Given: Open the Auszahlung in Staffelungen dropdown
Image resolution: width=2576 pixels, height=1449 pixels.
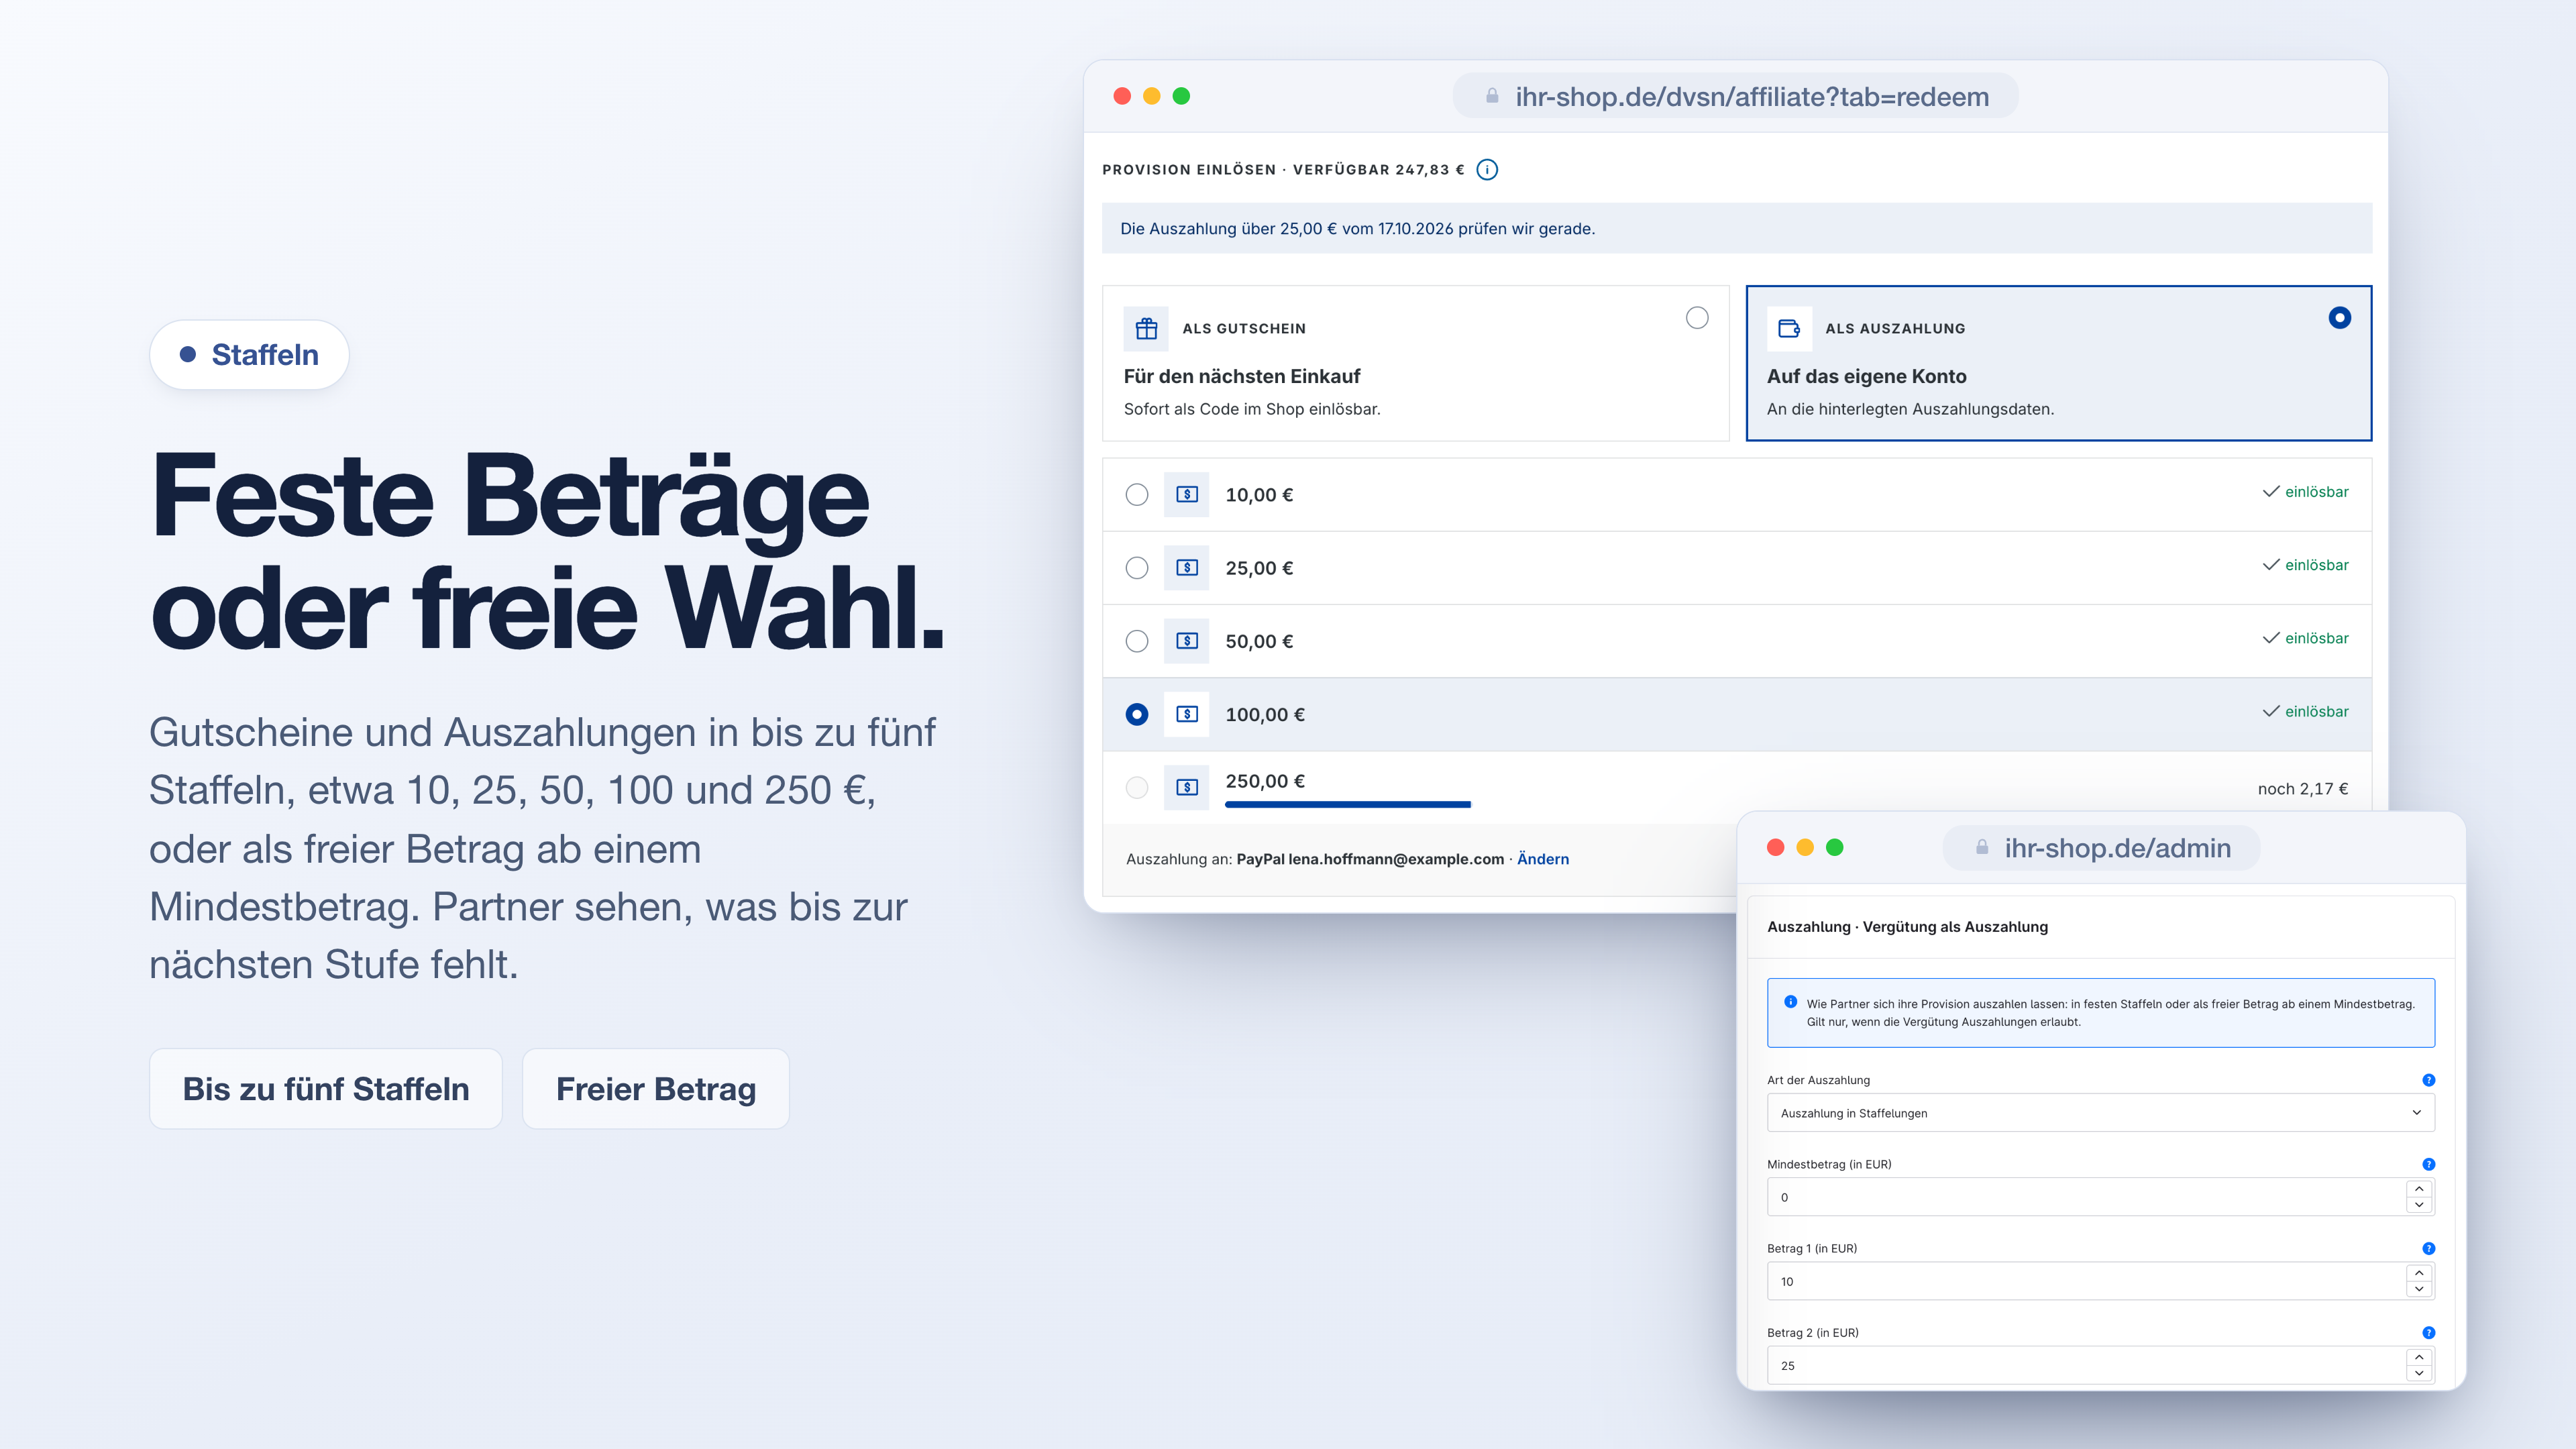Looking at the screenshot, I should (x=2101, y=1113).
